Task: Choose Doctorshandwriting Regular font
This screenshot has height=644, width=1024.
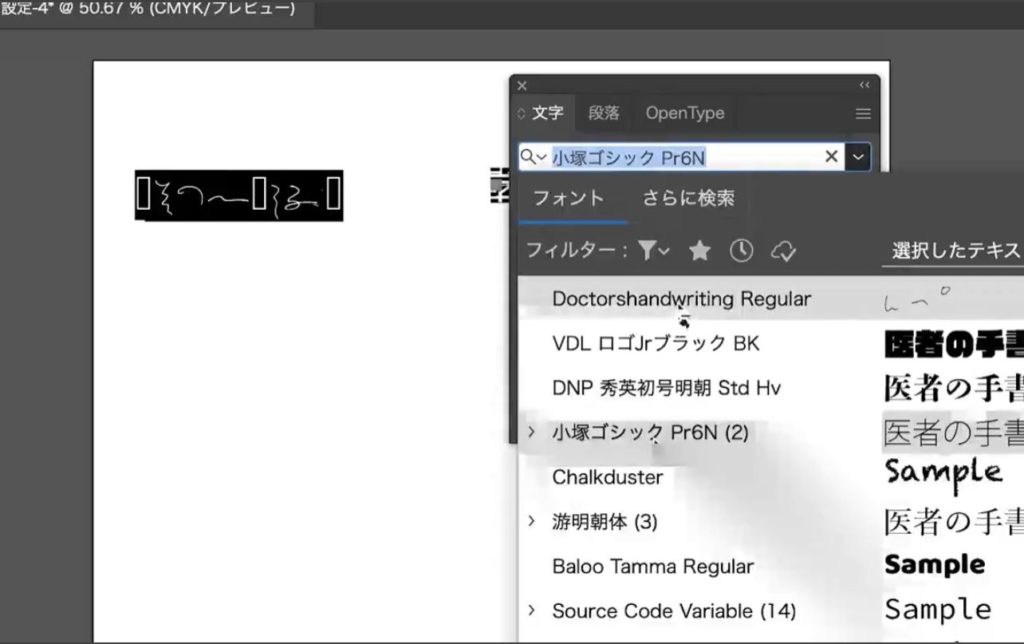Action: pyautogui.click(x=681, y=299)
